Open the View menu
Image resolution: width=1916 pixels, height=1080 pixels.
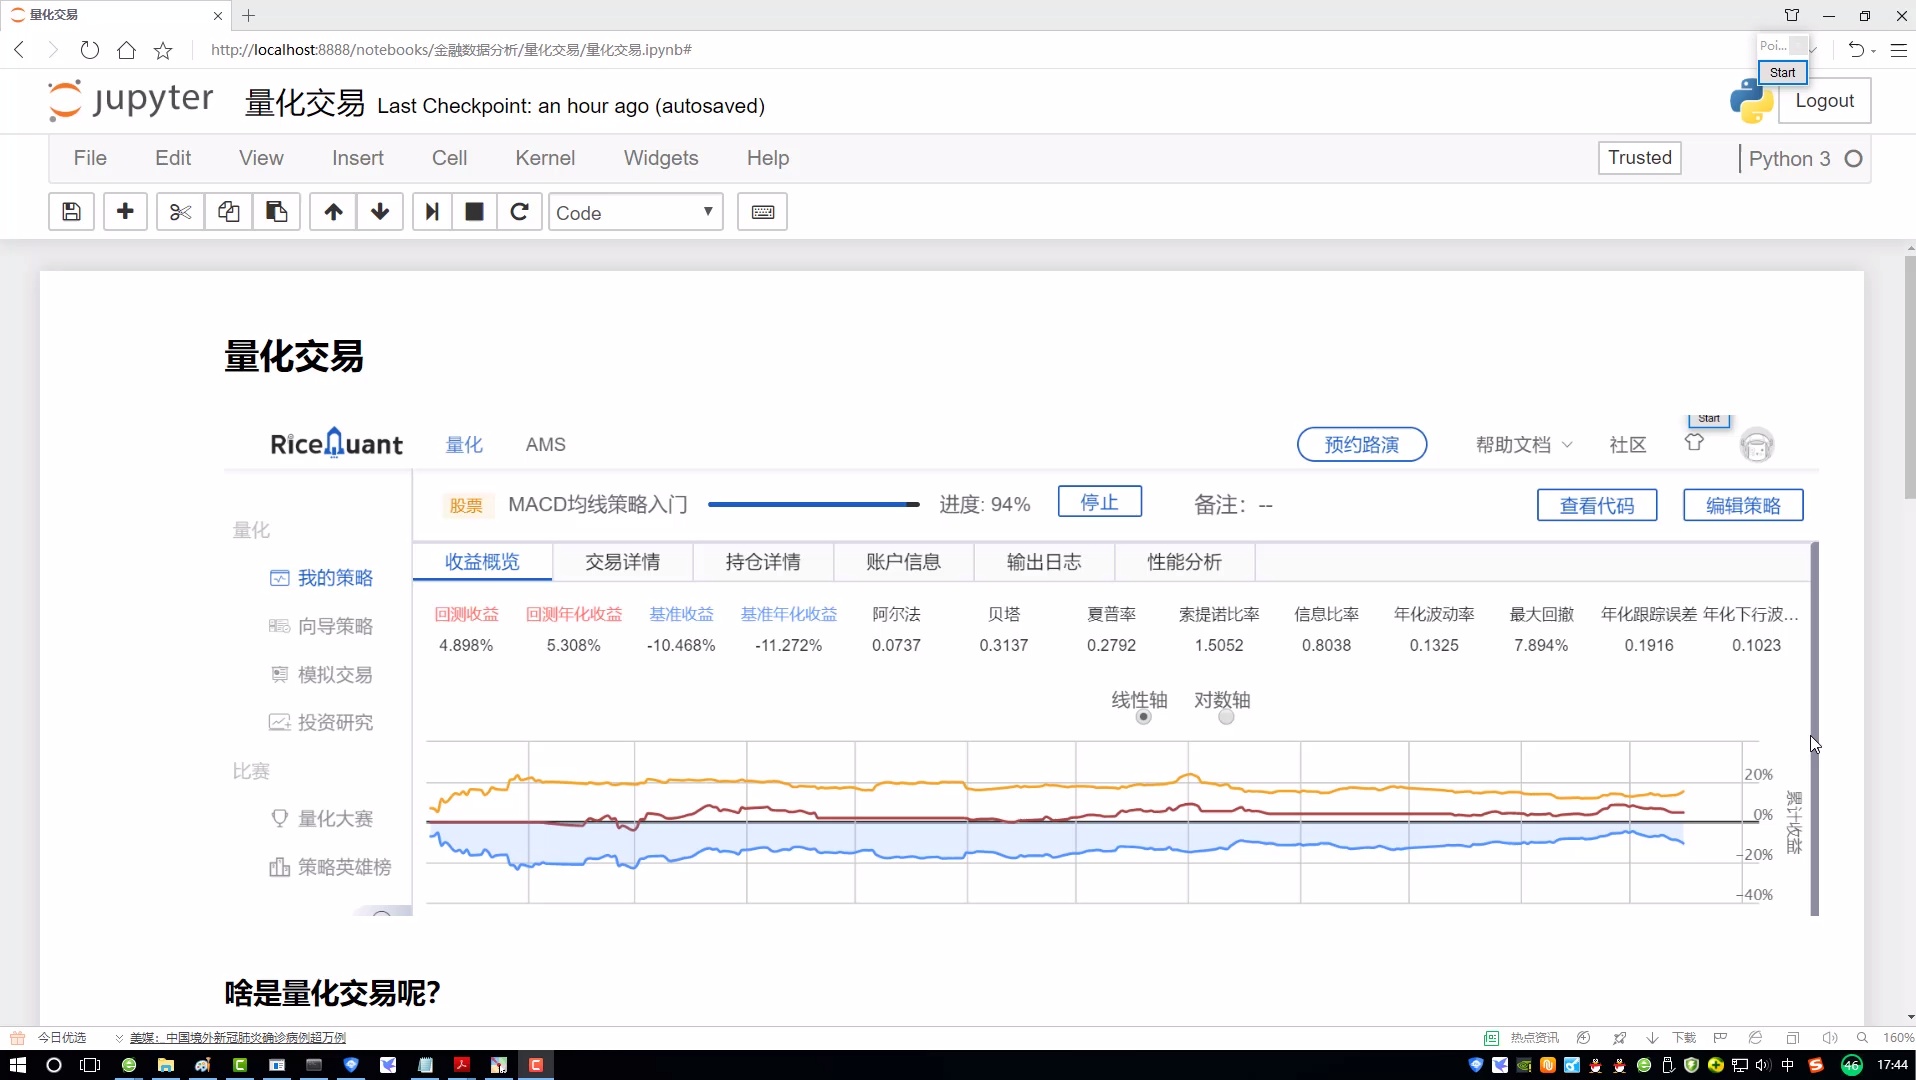coord(261,158)
